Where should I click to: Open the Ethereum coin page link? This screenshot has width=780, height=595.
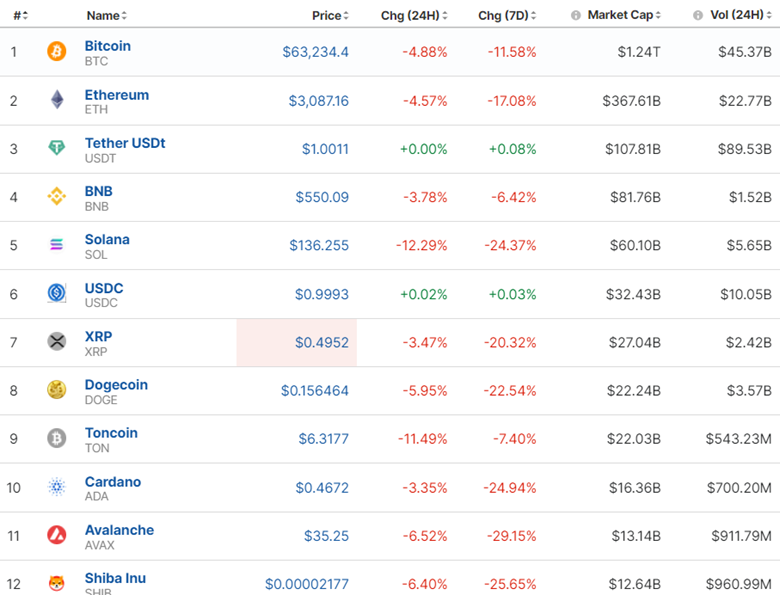pyautogui.click(x=116, y=95)
